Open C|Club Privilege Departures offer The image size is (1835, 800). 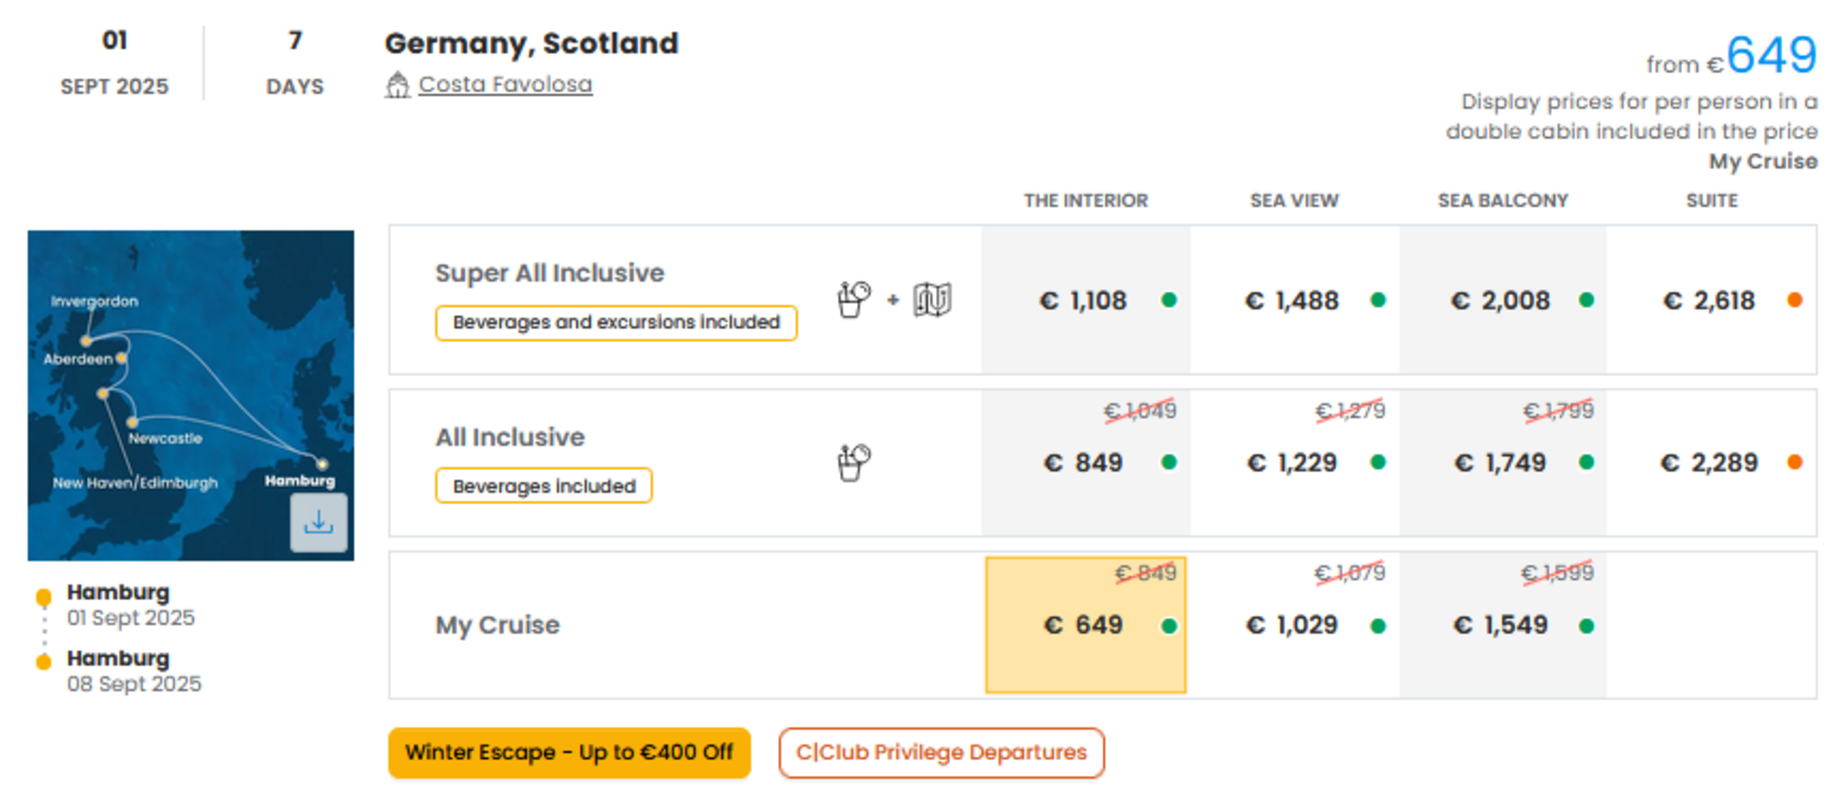941,753
